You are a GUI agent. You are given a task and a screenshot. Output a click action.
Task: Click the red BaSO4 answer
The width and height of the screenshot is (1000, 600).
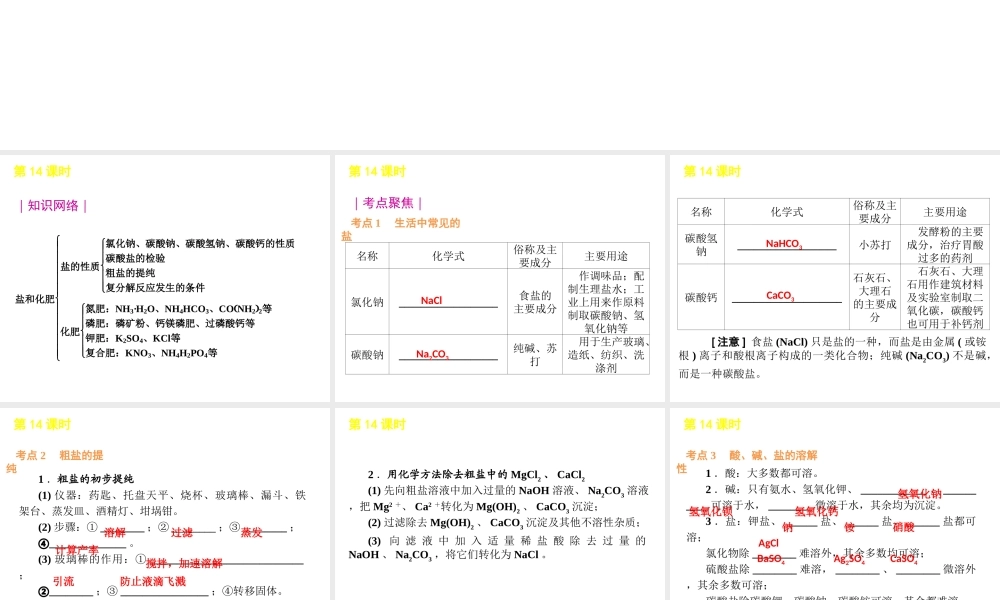pyautogui.click(x=770, y=559)
